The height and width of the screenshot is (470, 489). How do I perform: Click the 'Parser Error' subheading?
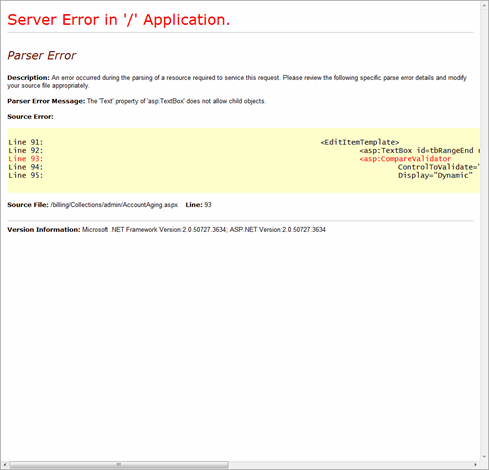(42, 55)
